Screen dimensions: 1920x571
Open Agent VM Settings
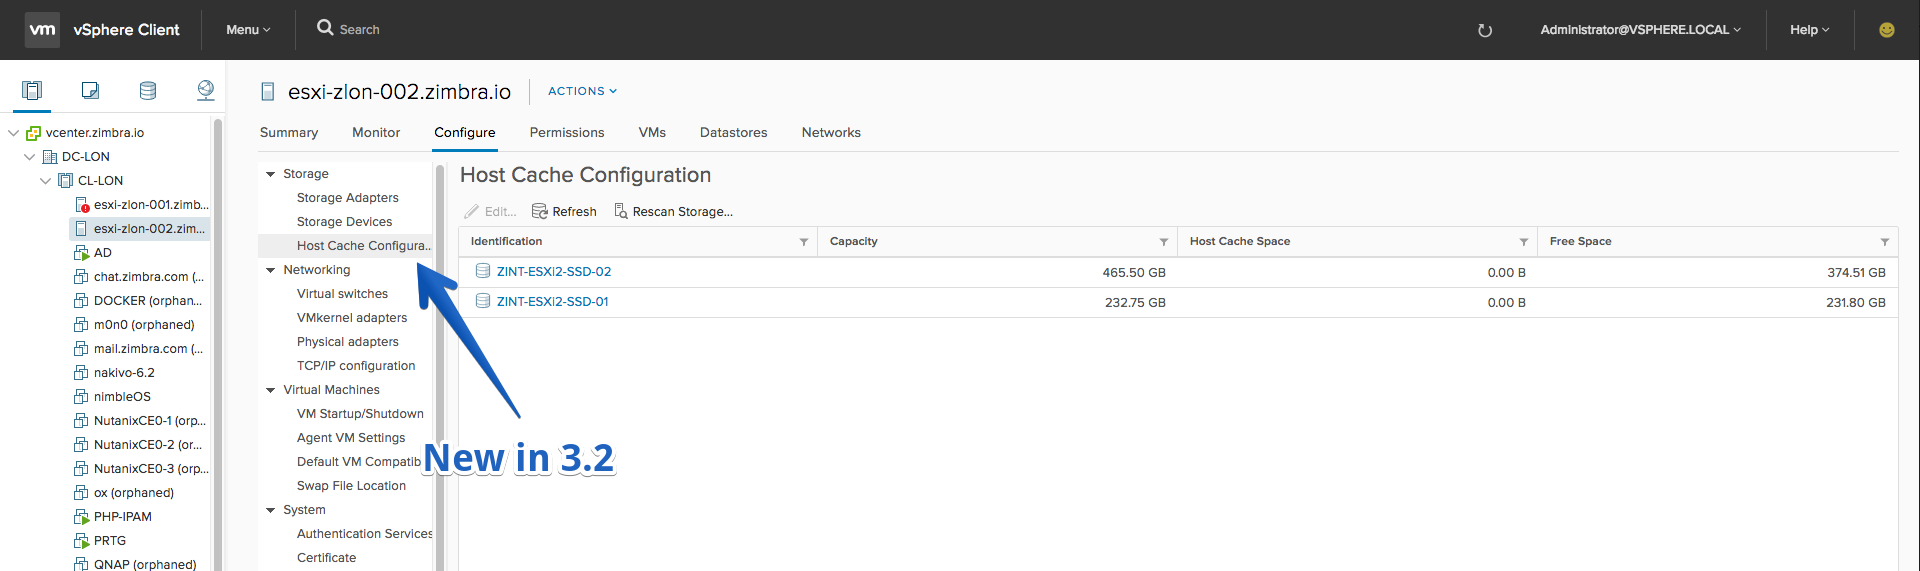351,438
